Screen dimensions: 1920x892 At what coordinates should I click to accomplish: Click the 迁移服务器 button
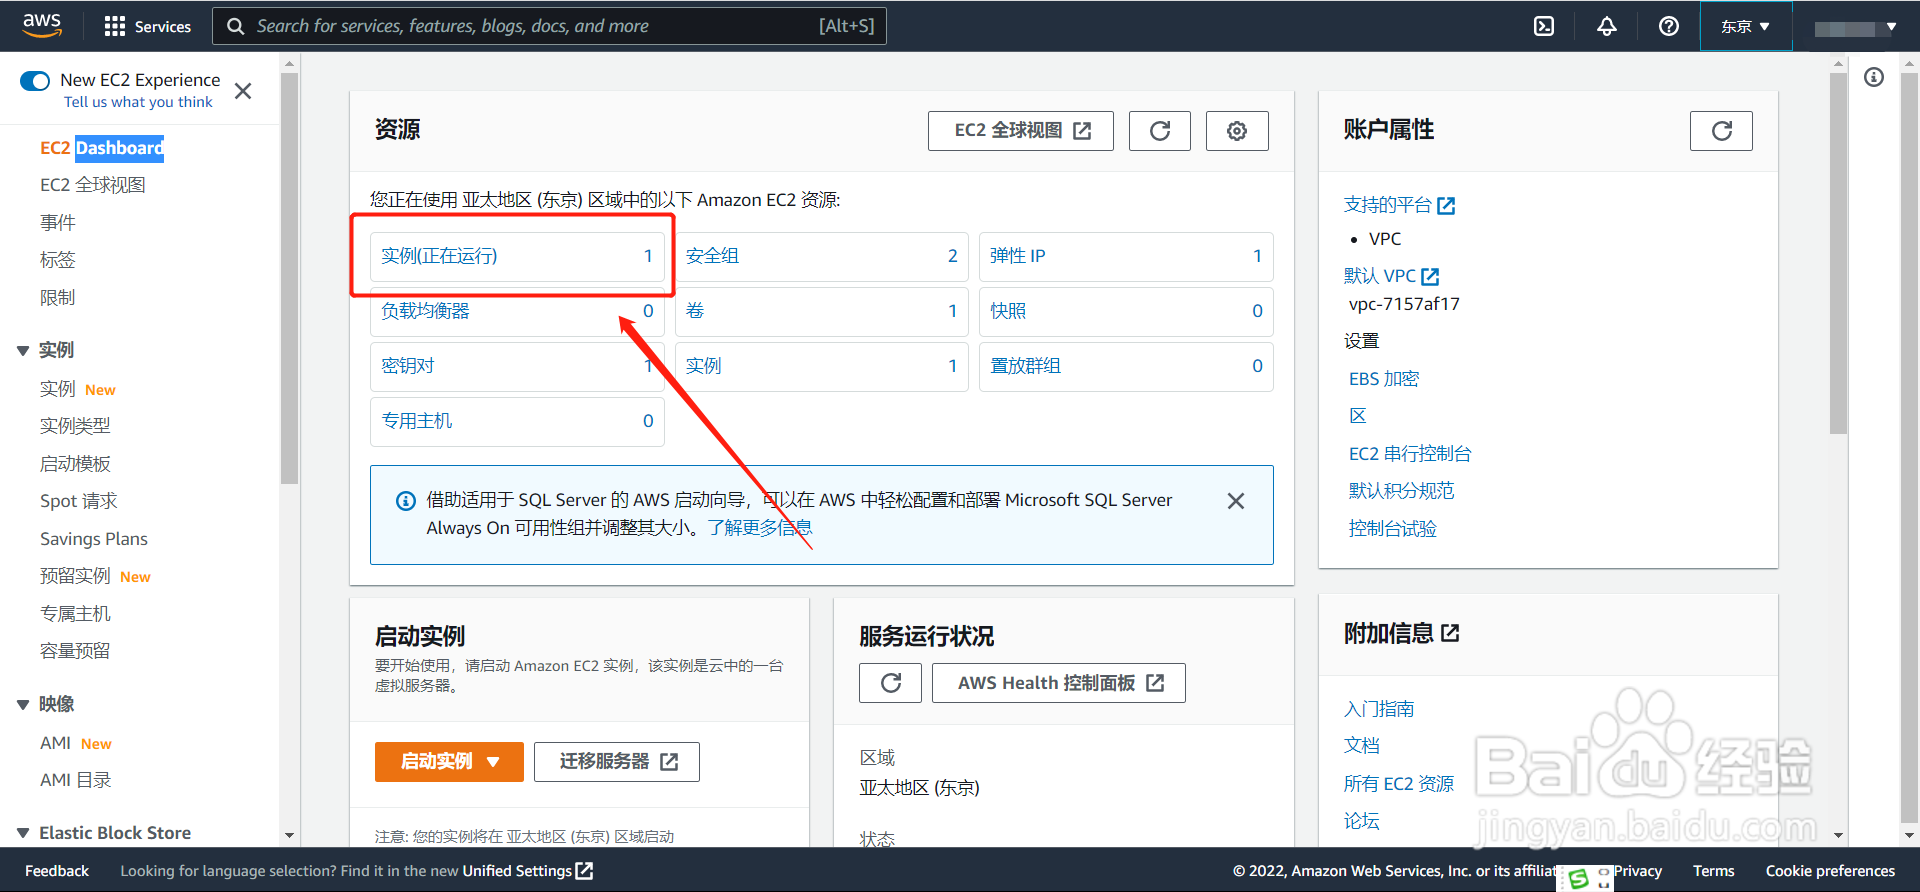[617, 762]
